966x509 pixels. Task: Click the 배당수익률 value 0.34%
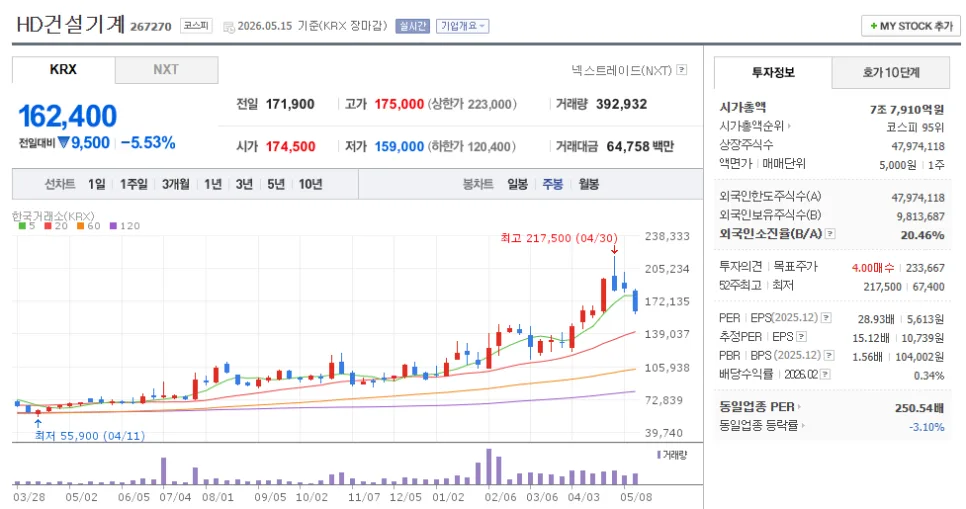[929, 375]
